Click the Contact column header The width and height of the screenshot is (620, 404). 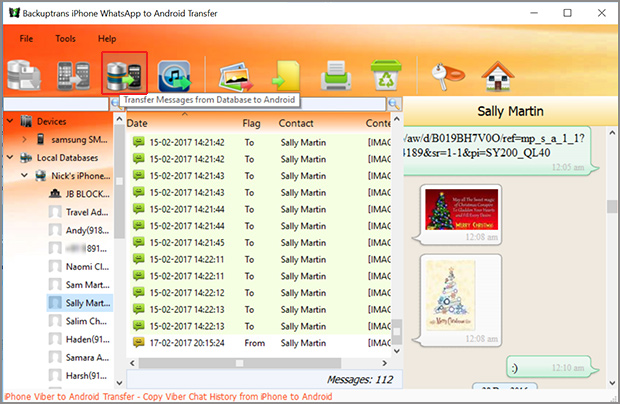tap(296, 123)
